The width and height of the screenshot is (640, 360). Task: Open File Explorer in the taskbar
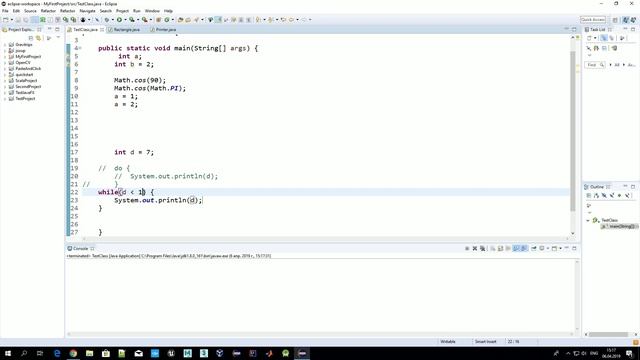(89, 353)
